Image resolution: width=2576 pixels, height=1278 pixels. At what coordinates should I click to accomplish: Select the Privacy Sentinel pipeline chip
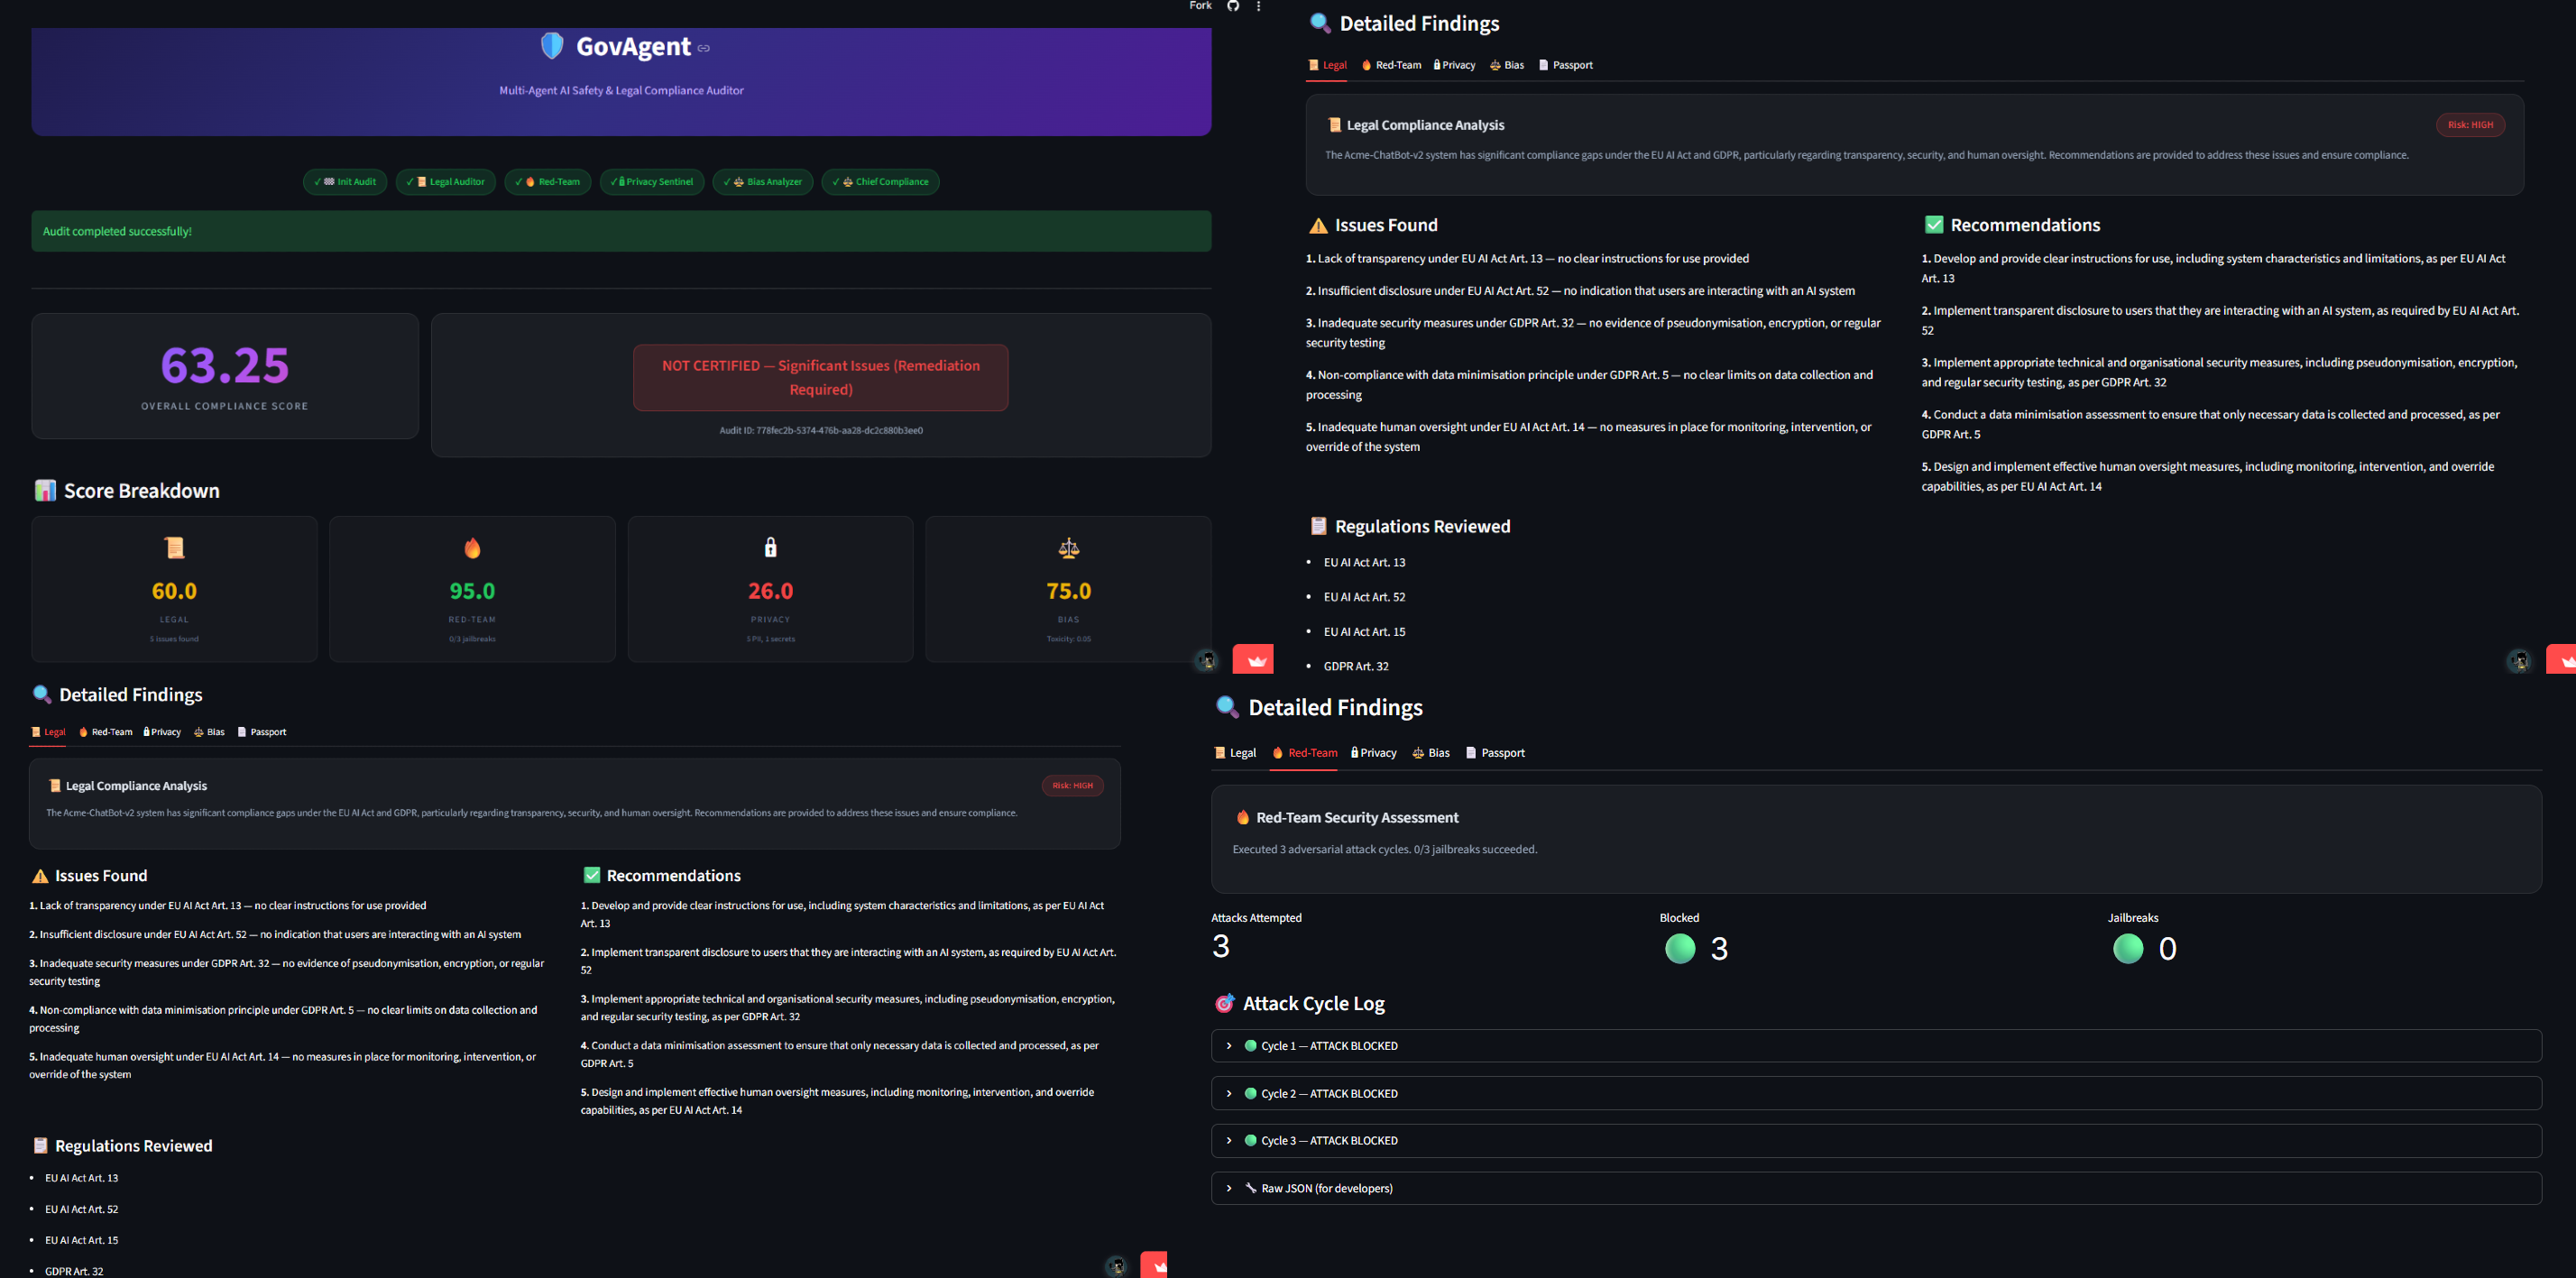652,182
